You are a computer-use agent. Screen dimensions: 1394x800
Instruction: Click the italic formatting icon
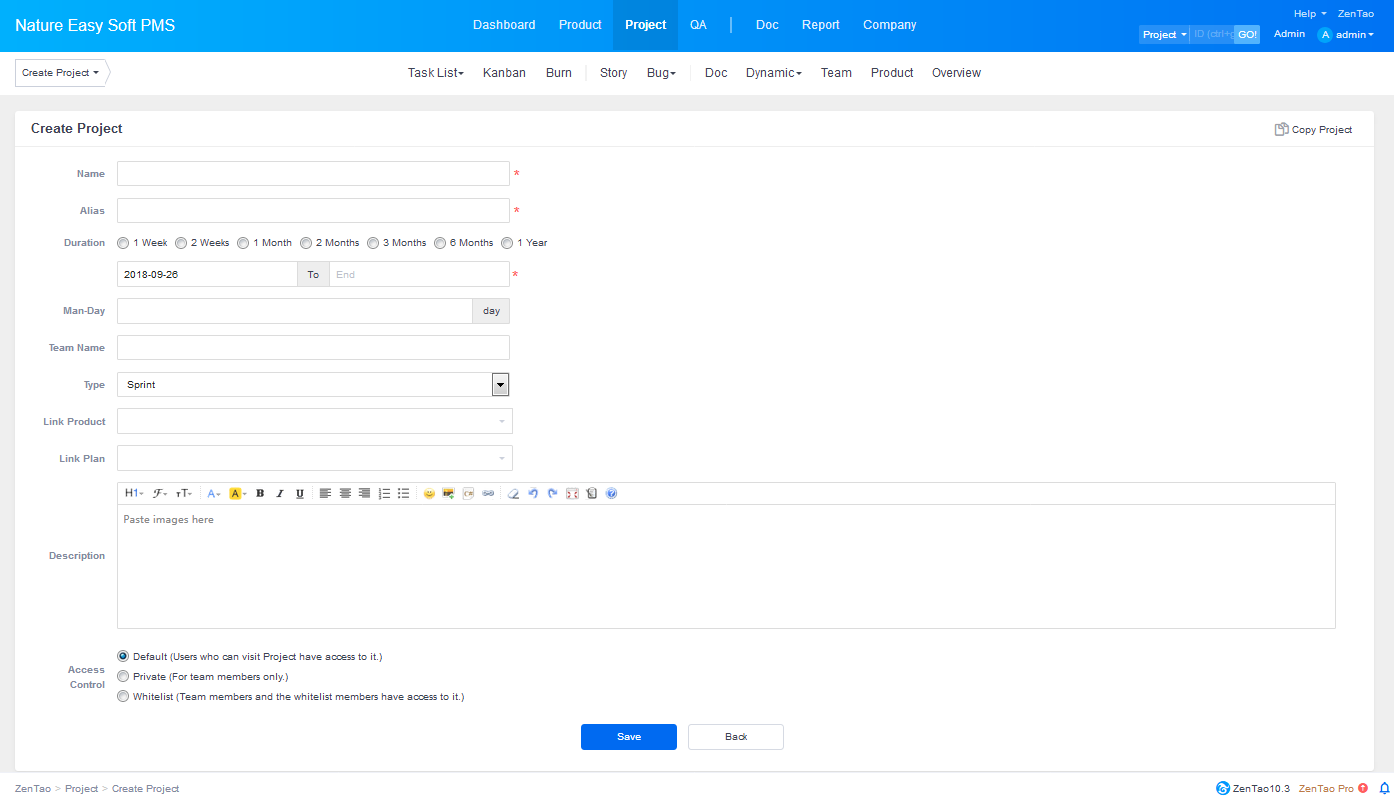[280, 493]
